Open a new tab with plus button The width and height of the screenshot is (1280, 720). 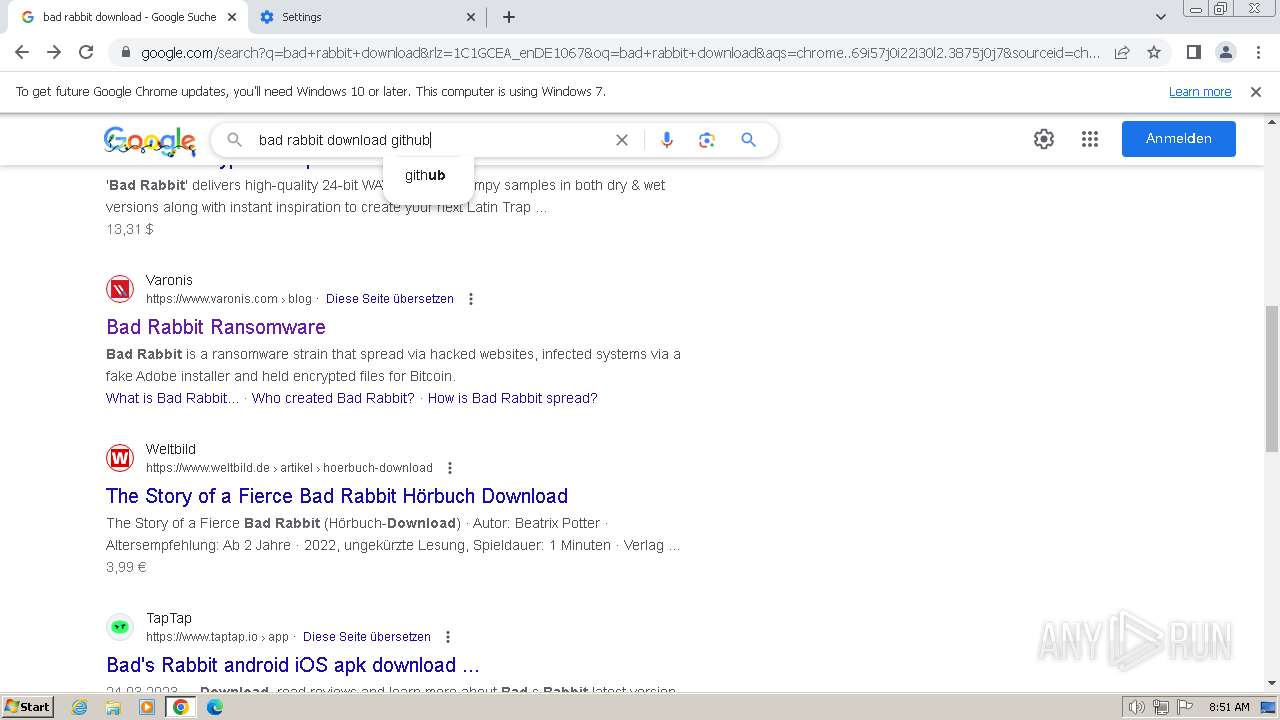[509, 17]
